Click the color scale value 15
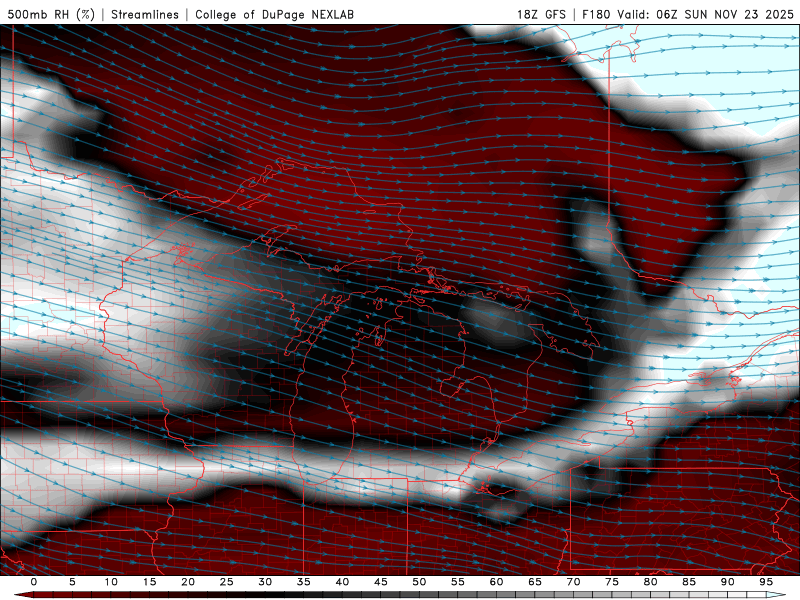 pyautogui.click(x=149, y=582)
